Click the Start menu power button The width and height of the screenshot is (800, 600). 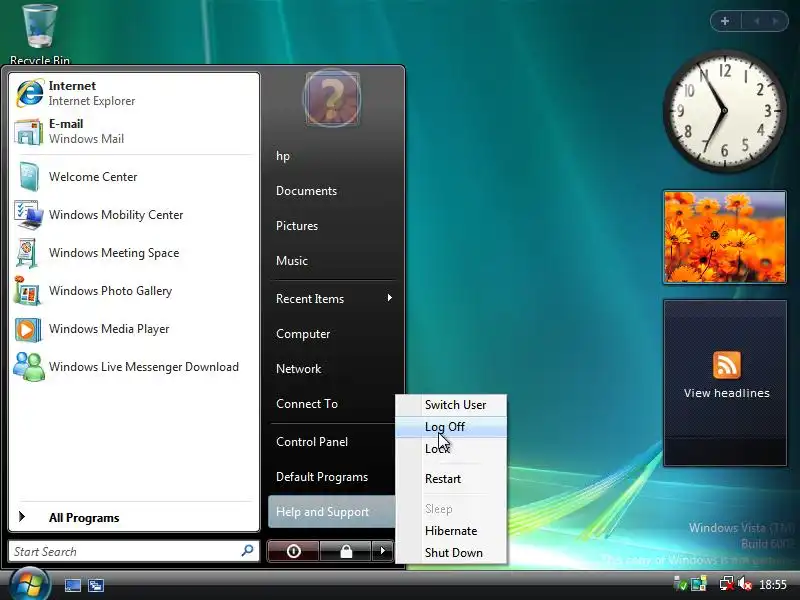pos(293,551)
